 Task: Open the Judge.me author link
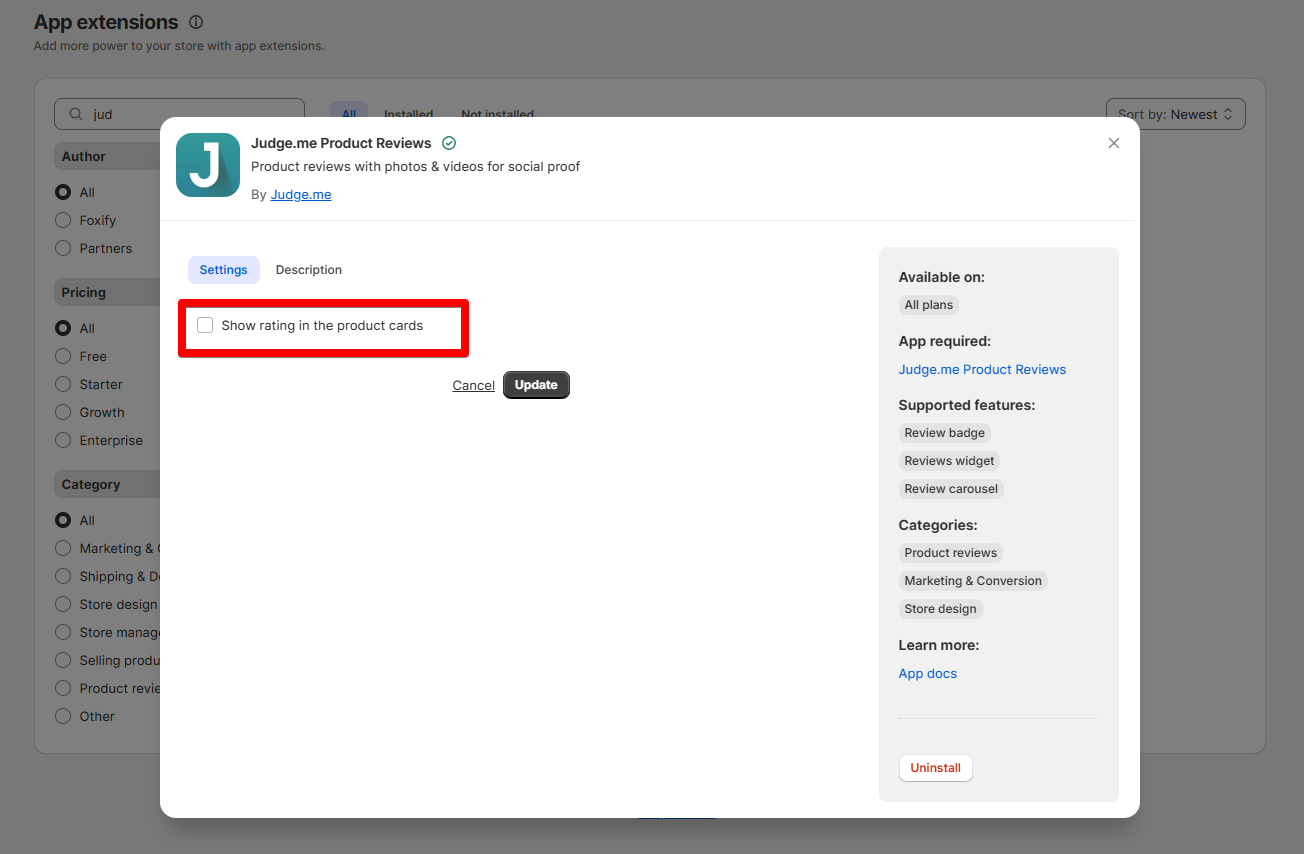301,195
